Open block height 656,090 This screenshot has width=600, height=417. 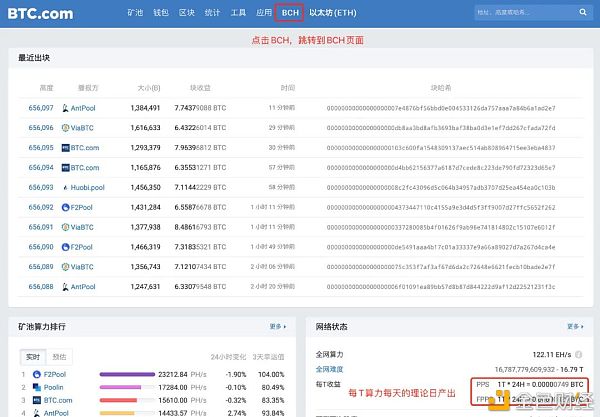(x=41, y=247)
